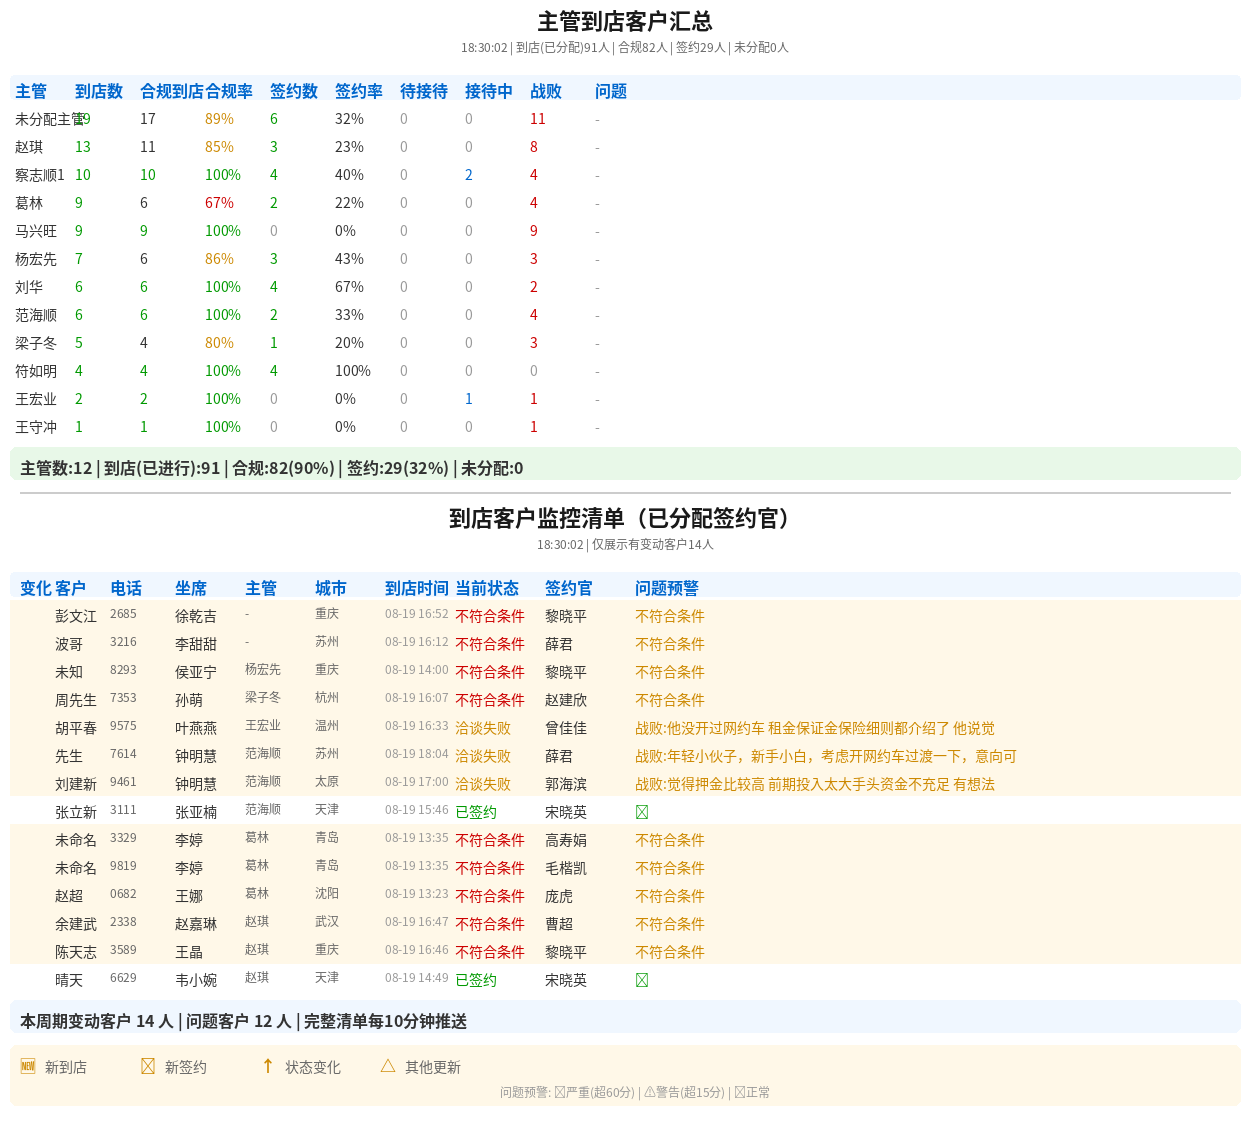Select supervisor 马兴旺 row name
This screenshot has width=1250, height=1148.
[x=36, y=231]
